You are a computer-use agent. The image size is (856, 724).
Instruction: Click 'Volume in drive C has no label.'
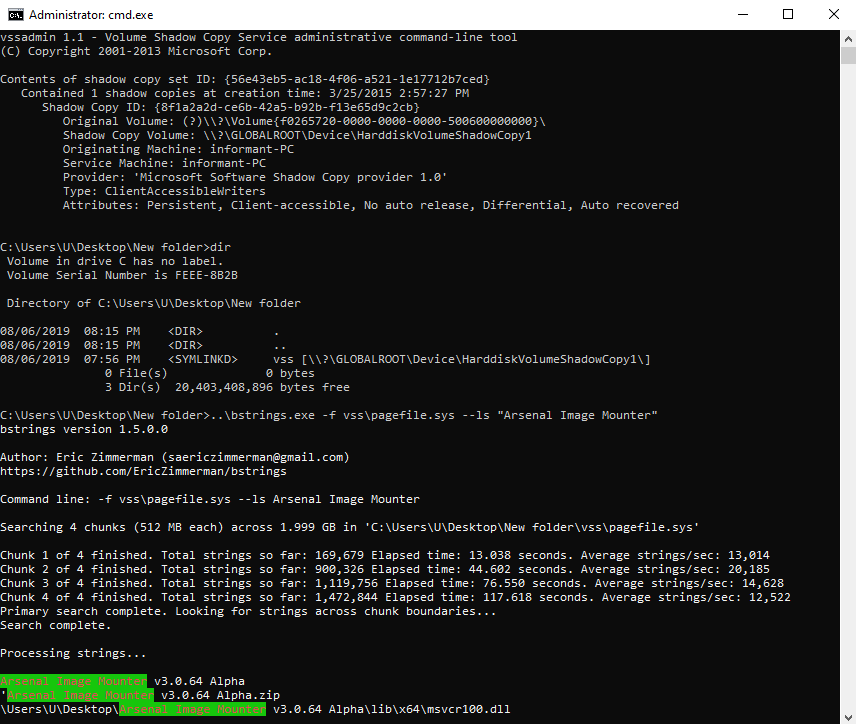tap(115, 262)
